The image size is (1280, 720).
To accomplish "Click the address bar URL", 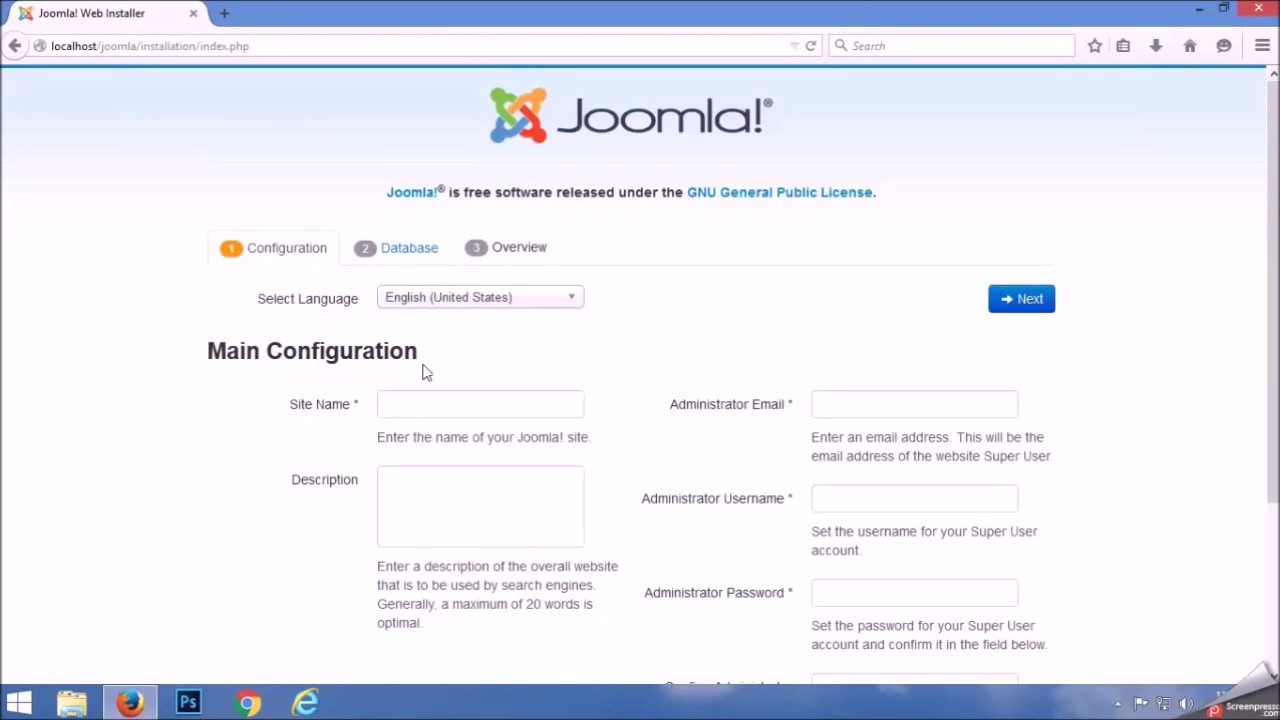I will pos(150,46).
